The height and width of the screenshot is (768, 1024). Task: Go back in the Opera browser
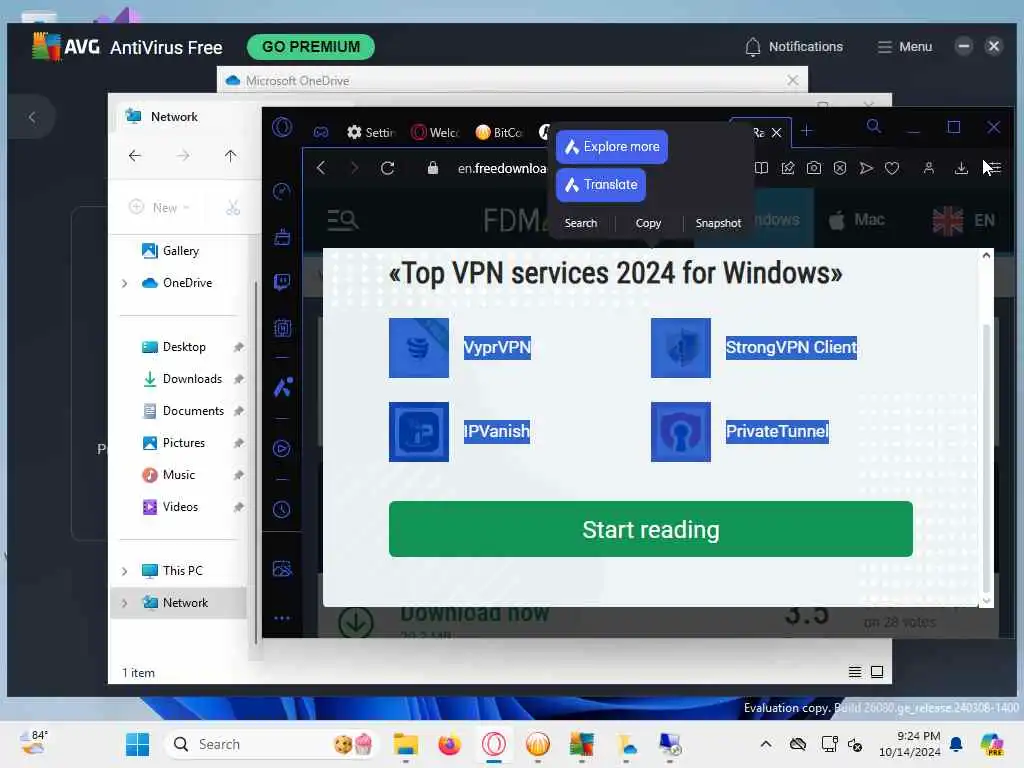point(321,168)
